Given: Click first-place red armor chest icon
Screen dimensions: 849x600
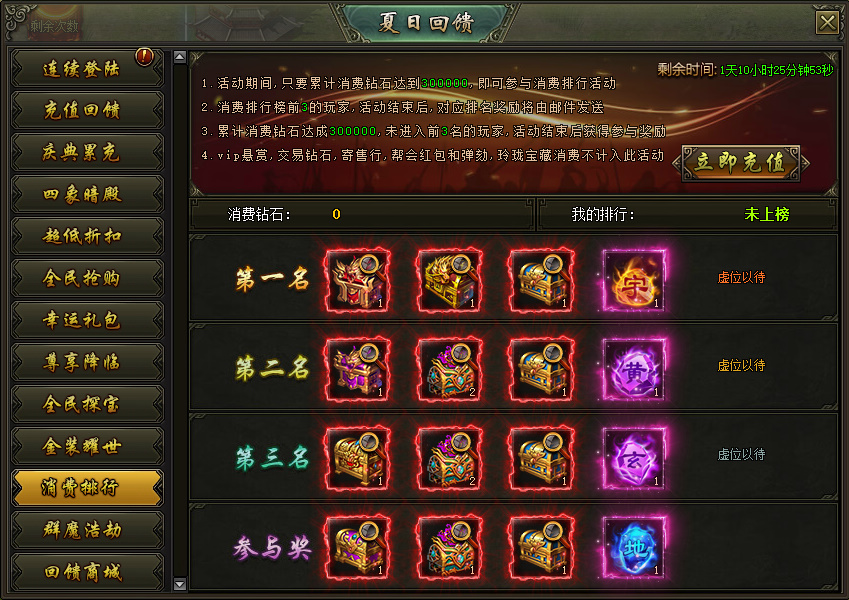Looking at the screenshot, I should (358, 281).
